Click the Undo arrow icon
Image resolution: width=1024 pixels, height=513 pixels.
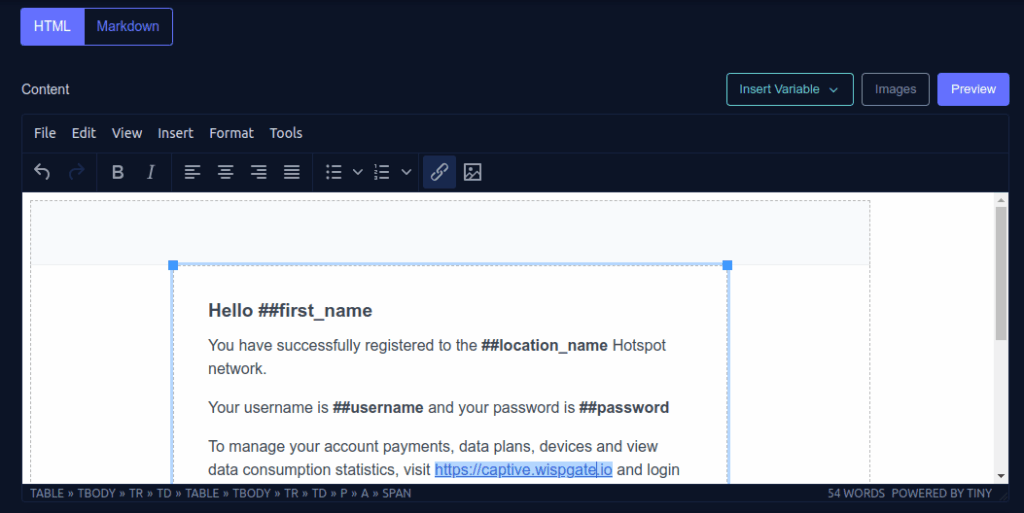(x=42, y=172)
